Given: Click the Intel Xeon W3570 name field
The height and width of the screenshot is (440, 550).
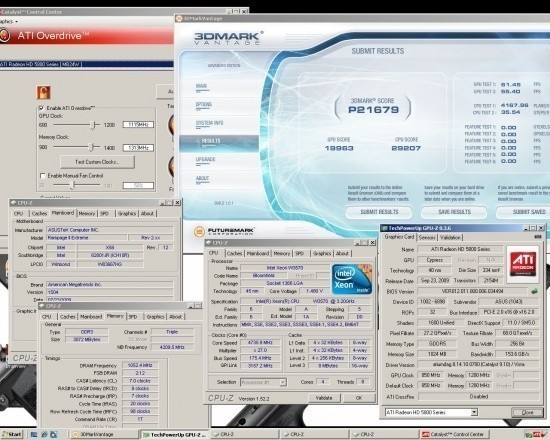Looking at the screenshot, I should coord(285,268).
